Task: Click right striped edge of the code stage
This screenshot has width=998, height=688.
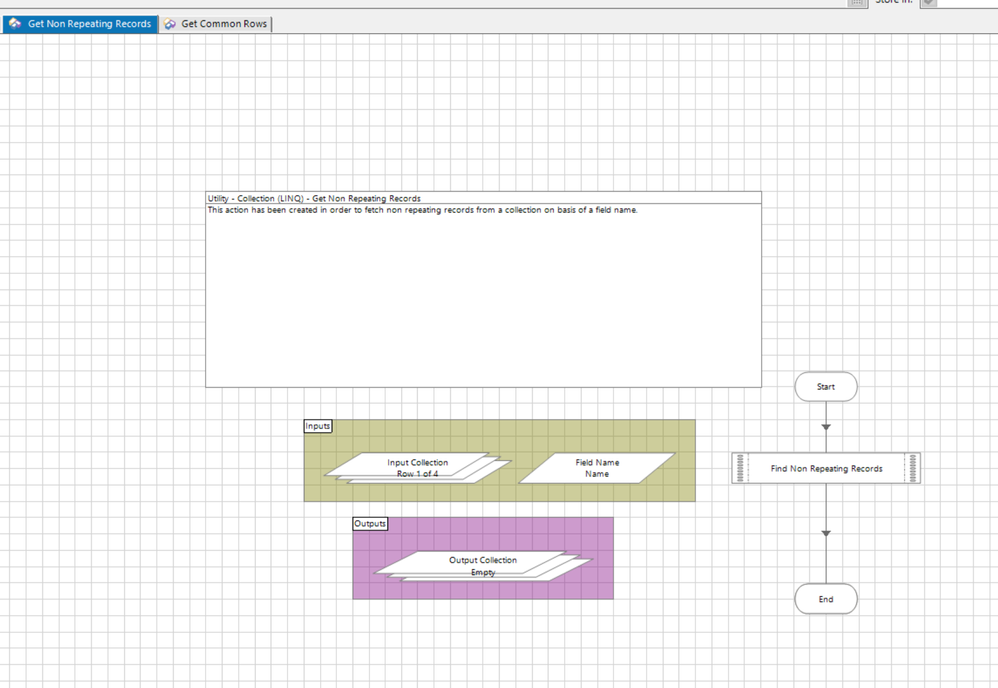Action: click(x=911, y=468)
